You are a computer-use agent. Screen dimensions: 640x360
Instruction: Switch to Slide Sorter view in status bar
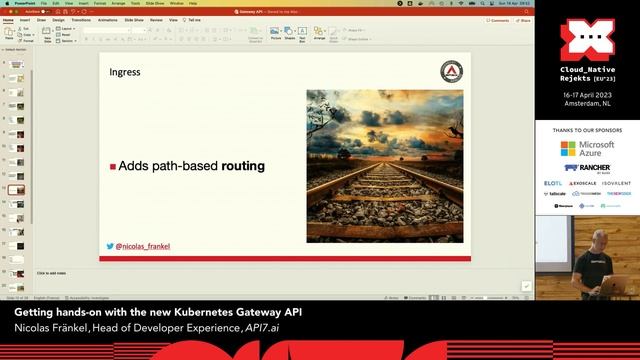click(x=444, y=298)
